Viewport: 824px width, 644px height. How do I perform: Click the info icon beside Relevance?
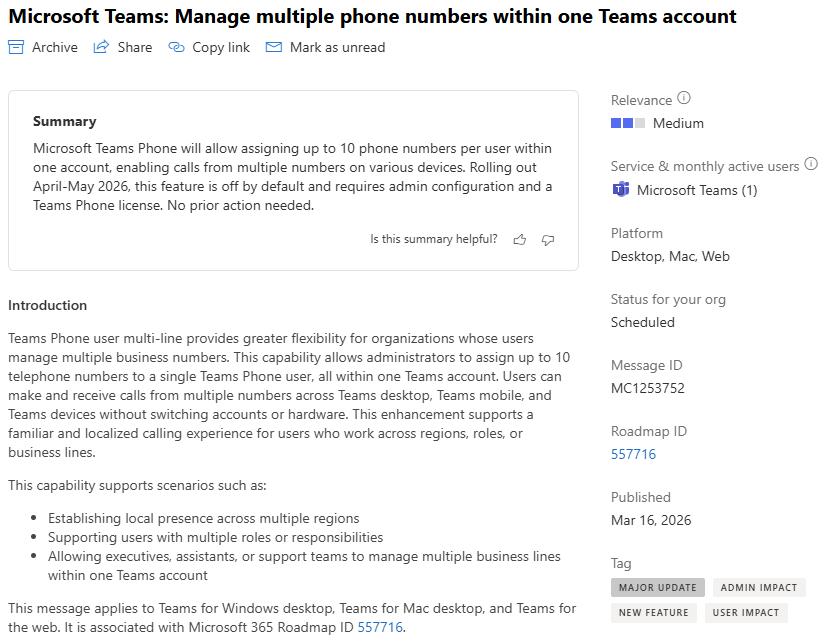684,98
